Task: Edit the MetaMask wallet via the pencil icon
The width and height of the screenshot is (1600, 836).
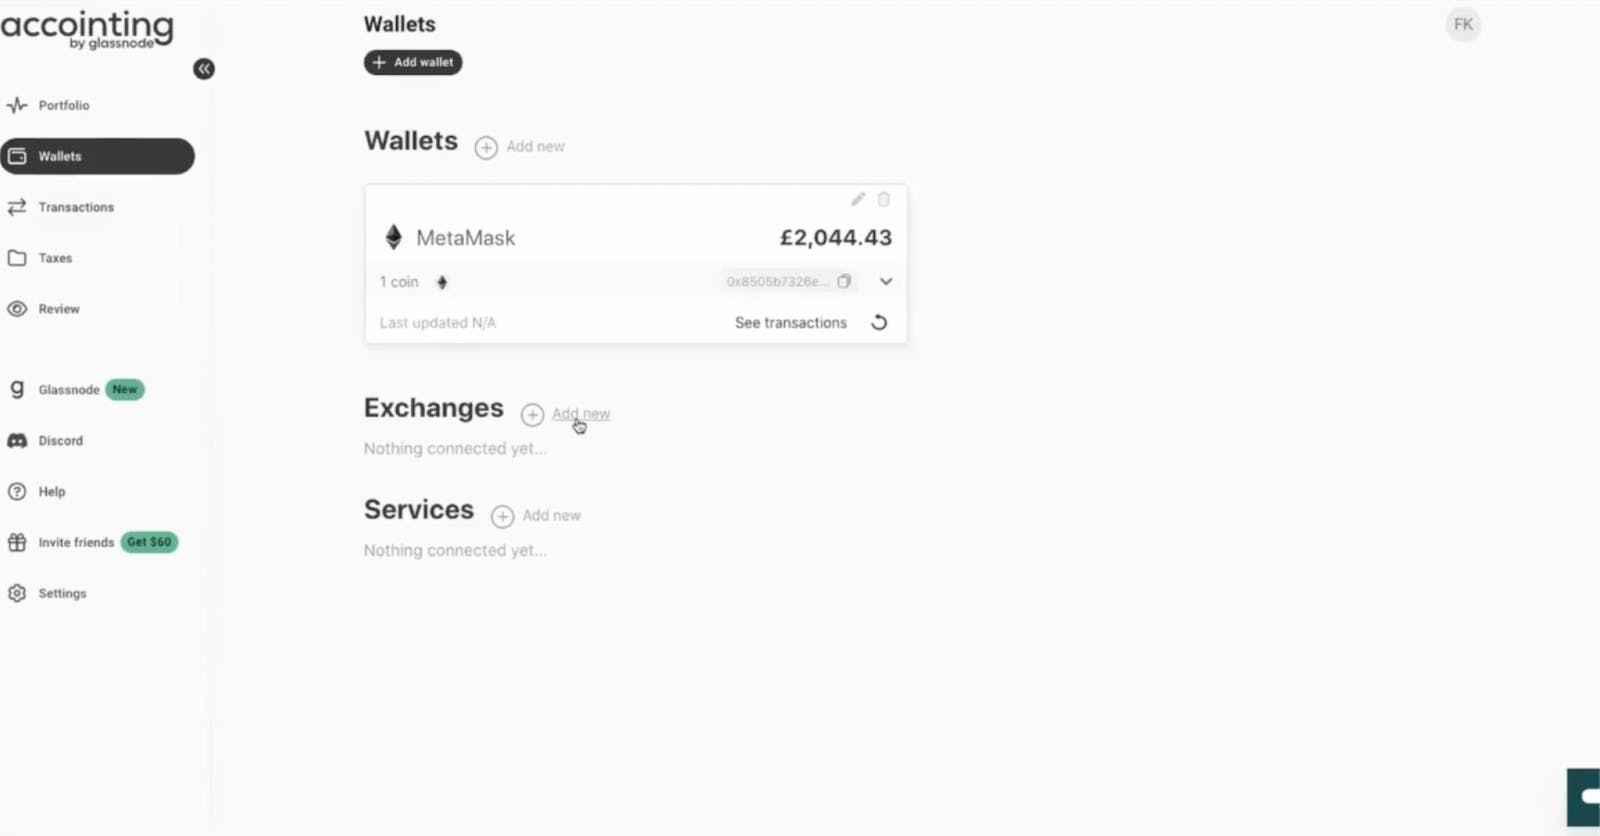Action: (x=858, y=199)
